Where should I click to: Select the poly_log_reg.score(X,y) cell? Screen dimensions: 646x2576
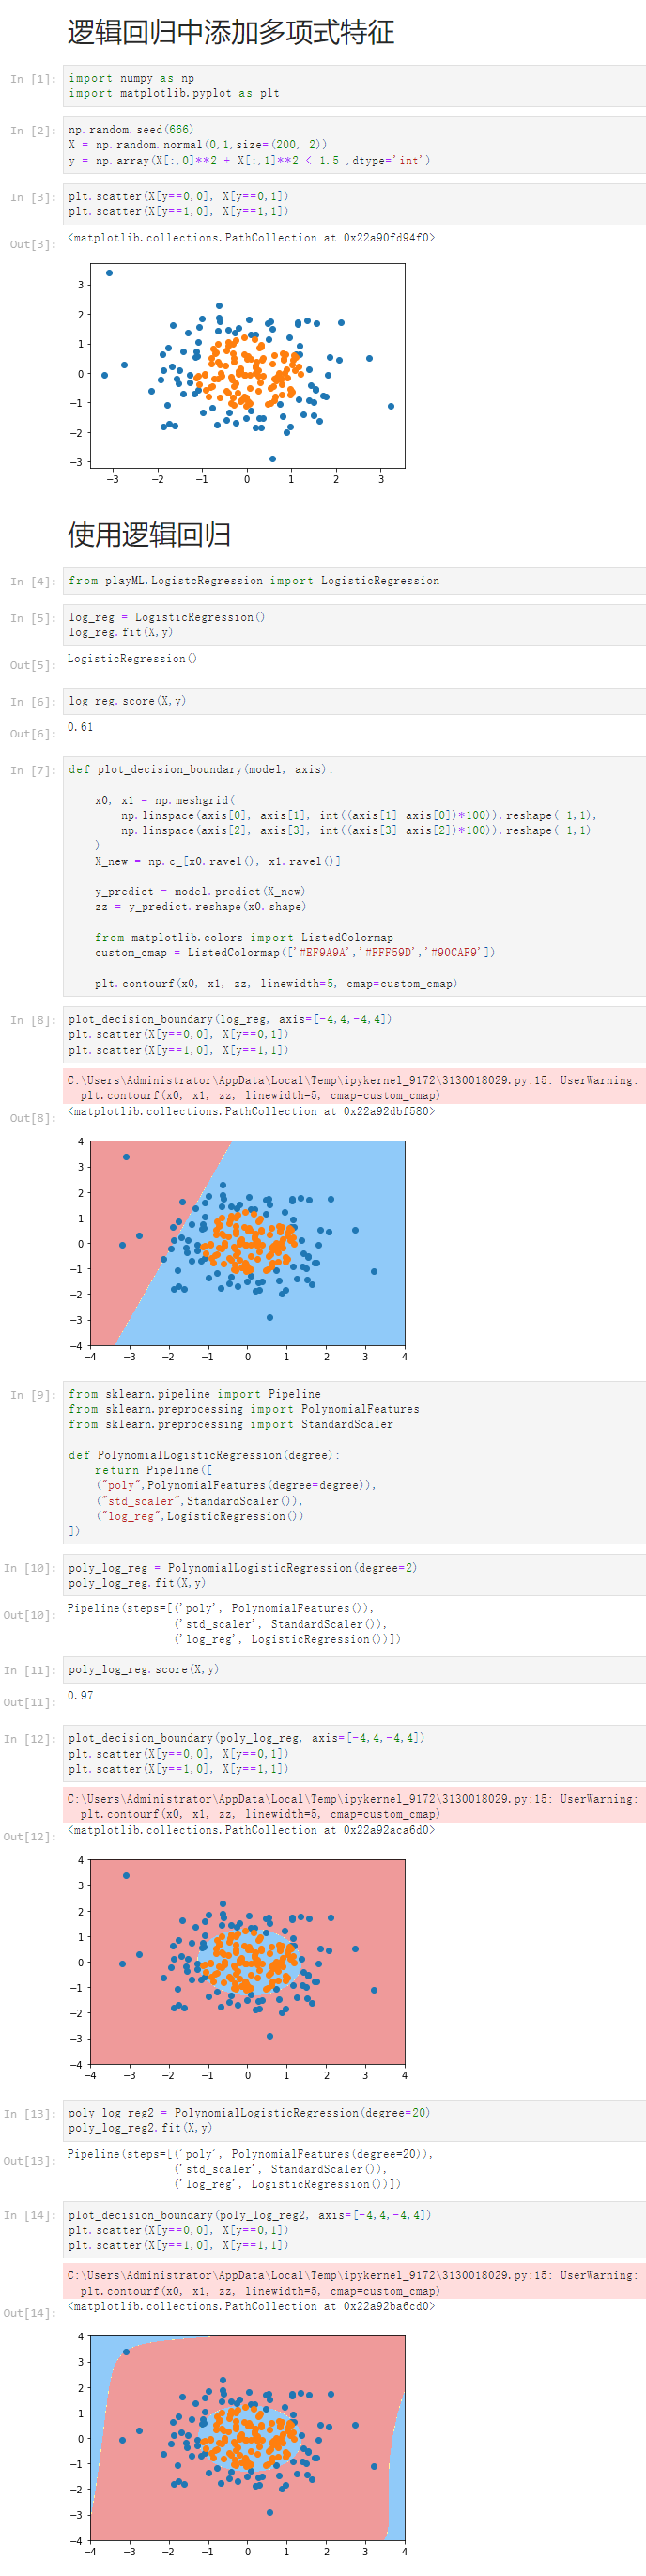point(354,1669)
